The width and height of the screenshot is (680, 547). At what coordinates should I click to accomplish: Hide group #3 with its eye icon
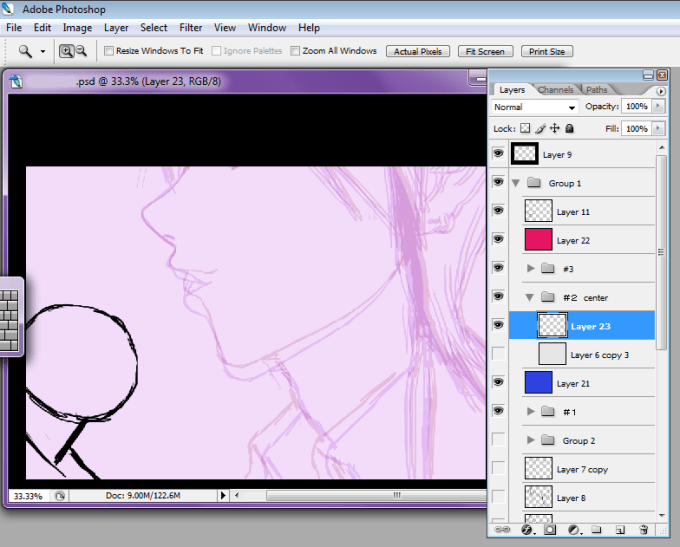(x=498, y=268)
